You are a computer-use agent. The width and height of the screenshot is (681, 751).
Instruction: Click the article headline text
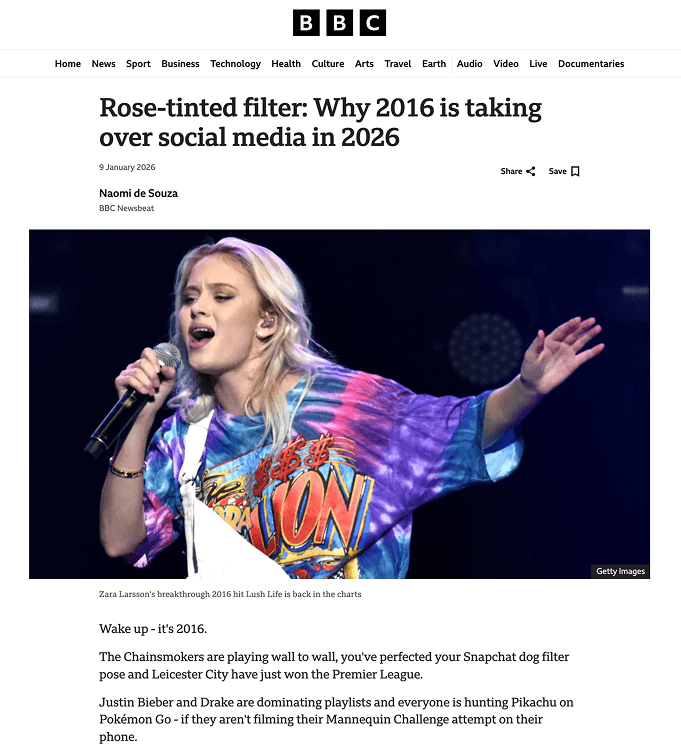320,122
